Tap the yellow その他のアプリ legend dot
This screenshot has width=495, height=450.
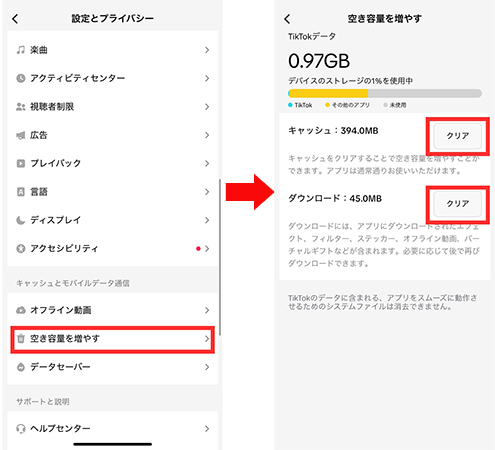(327, 105)
